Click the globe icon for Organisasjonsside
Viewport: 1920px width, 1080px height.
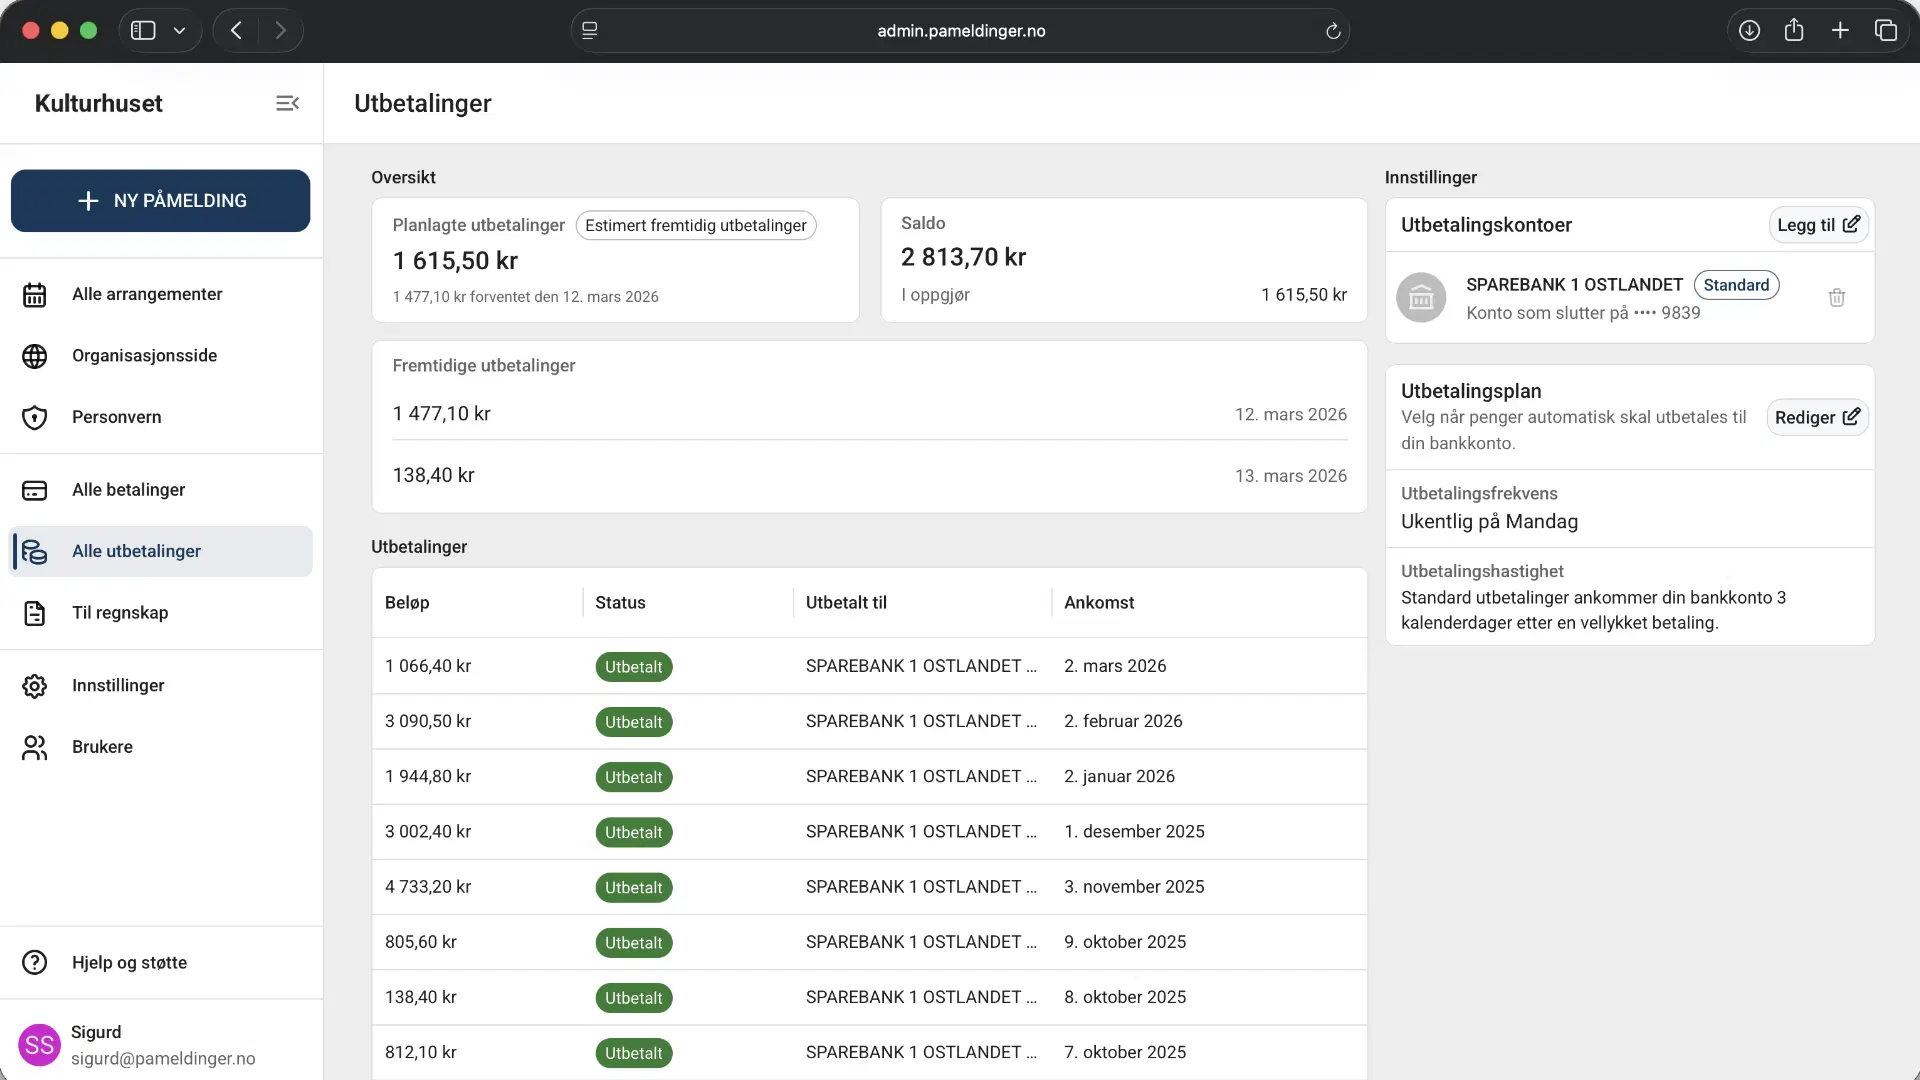[35, 356]
